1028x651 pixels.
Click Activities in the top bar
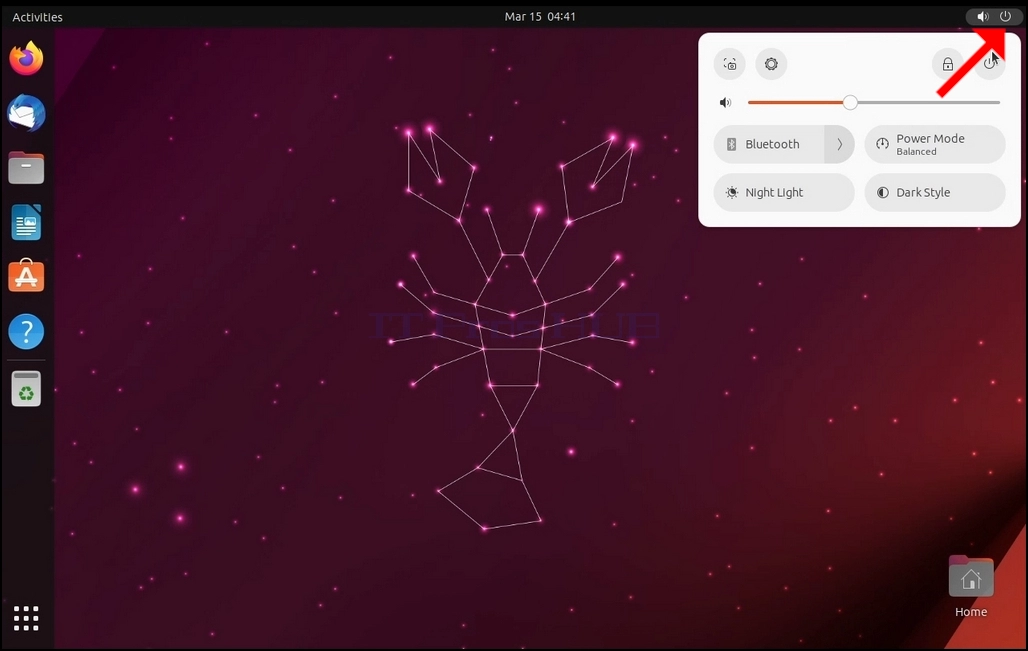click(37, 17)
